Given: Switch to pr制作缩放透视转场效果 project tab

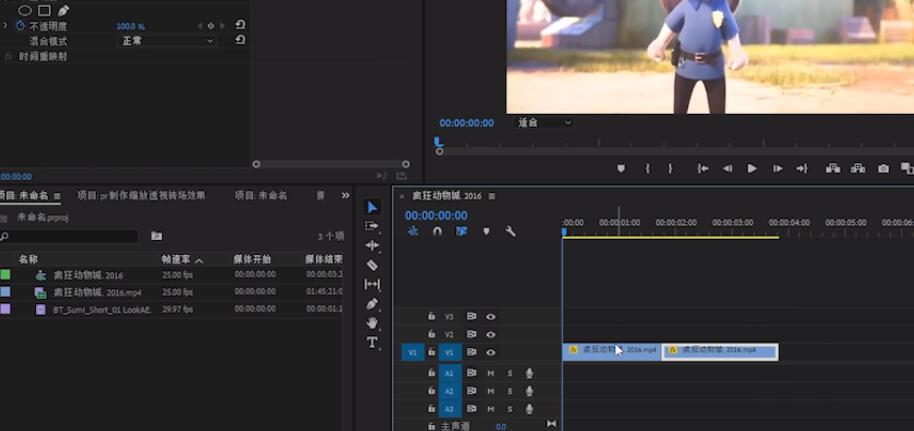Looking at the screenshot, I should click(x=141, y=196).
